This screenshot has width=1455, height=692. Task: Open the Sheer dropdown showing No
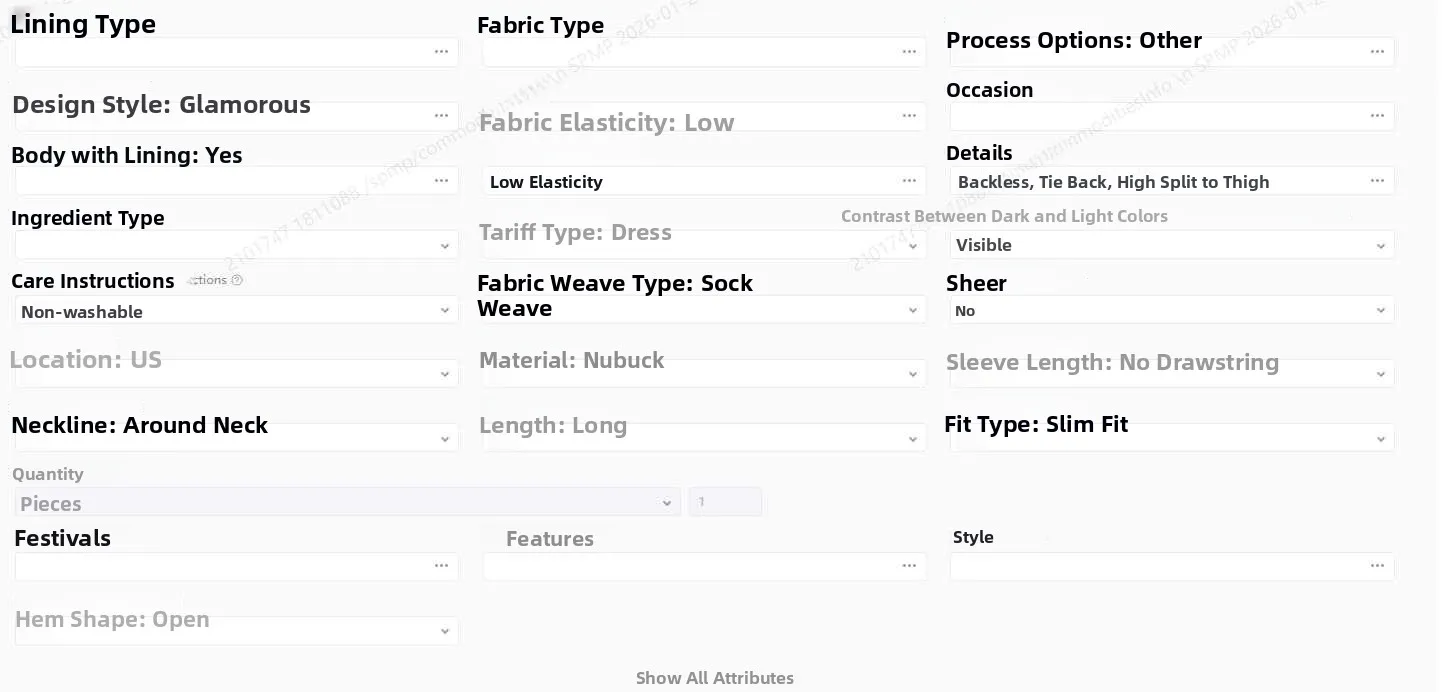click(1172, 311)
